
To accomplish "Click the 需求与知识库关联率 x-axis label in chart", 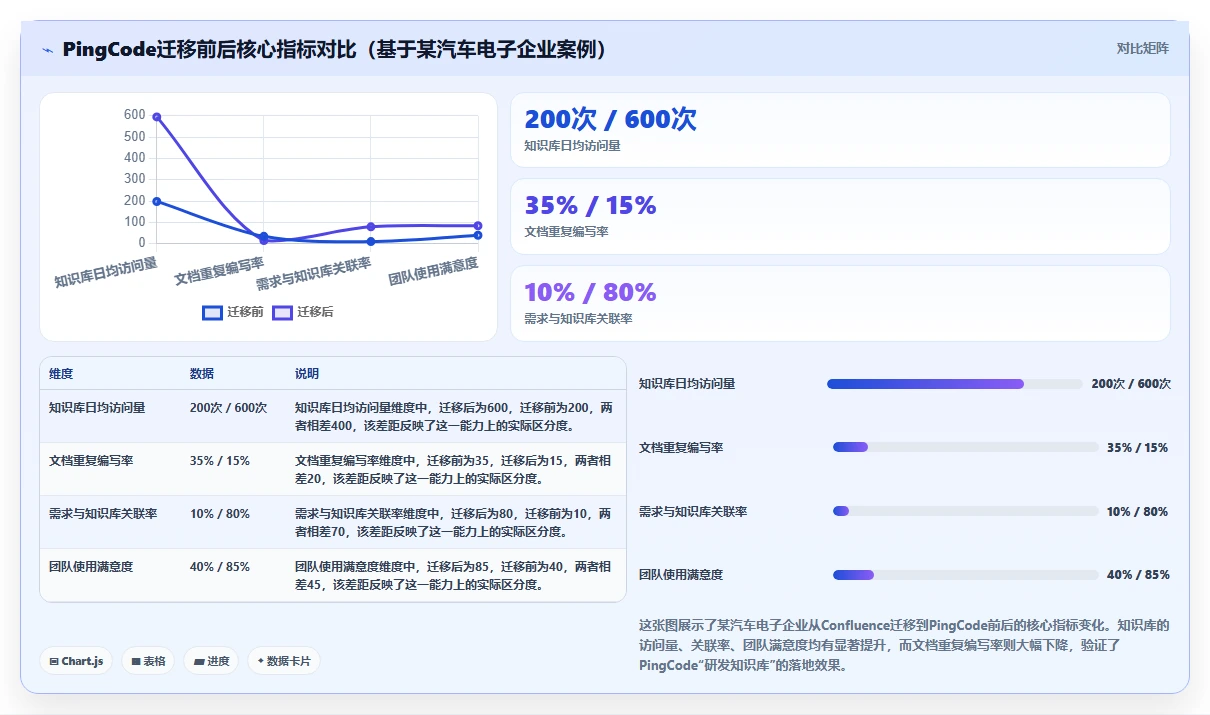I will click(x=314, y=272).
